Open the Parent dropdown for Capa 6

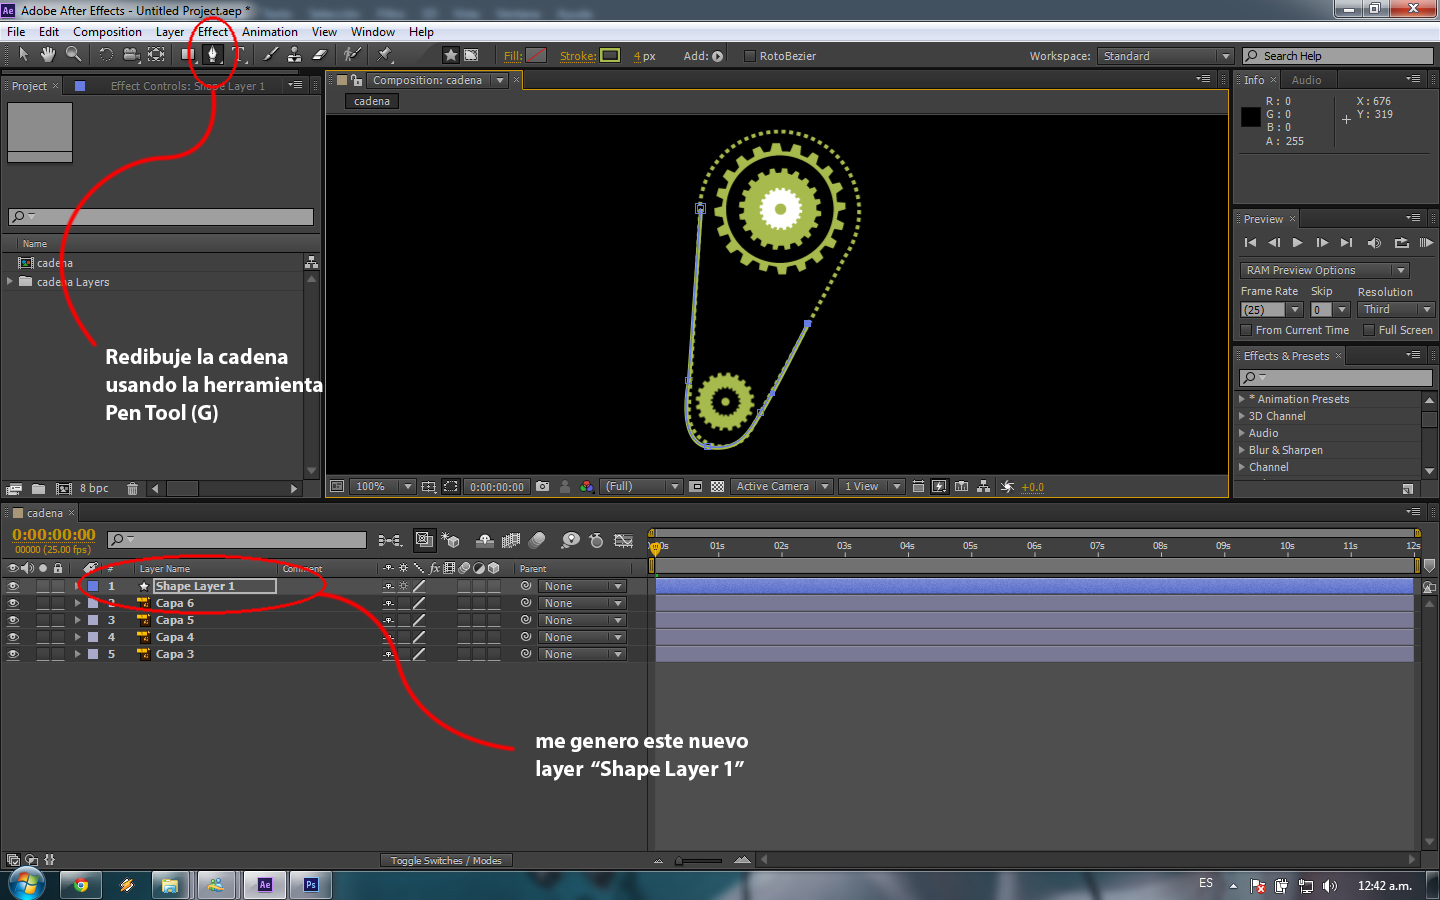582,604
